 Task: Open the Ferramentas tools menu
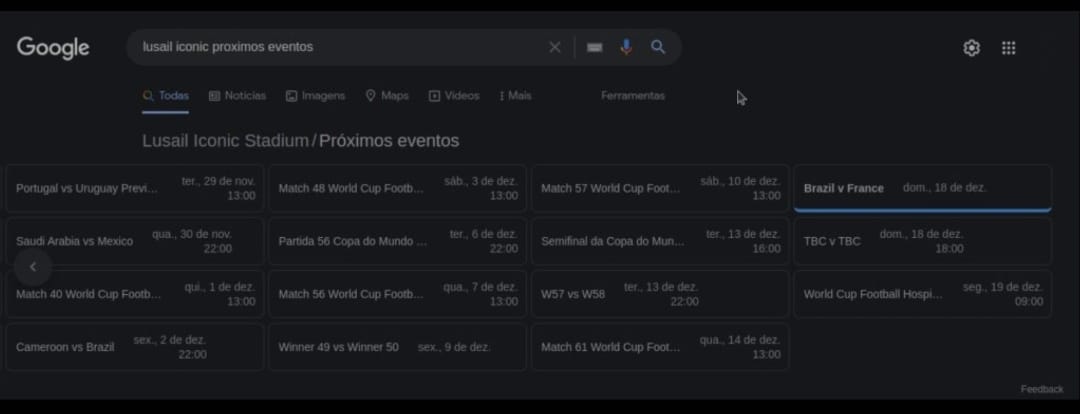[x=632, y=96]
